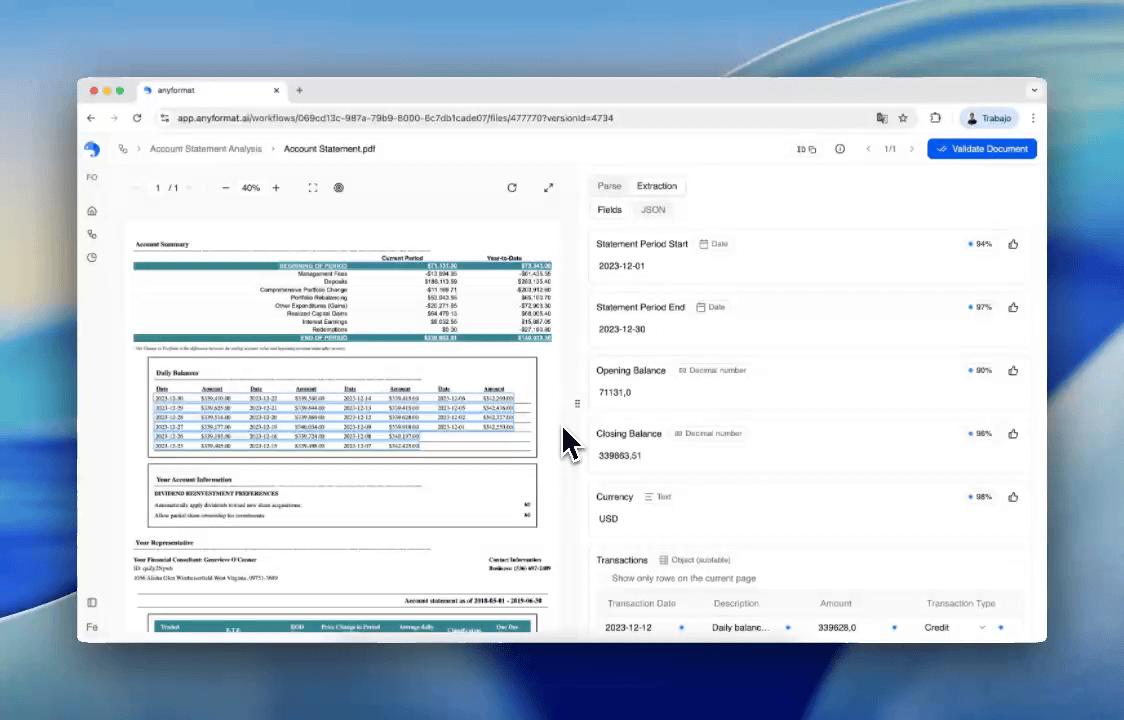
Task: Close the anyformat browser tab
Action: [x=276, y=90]
